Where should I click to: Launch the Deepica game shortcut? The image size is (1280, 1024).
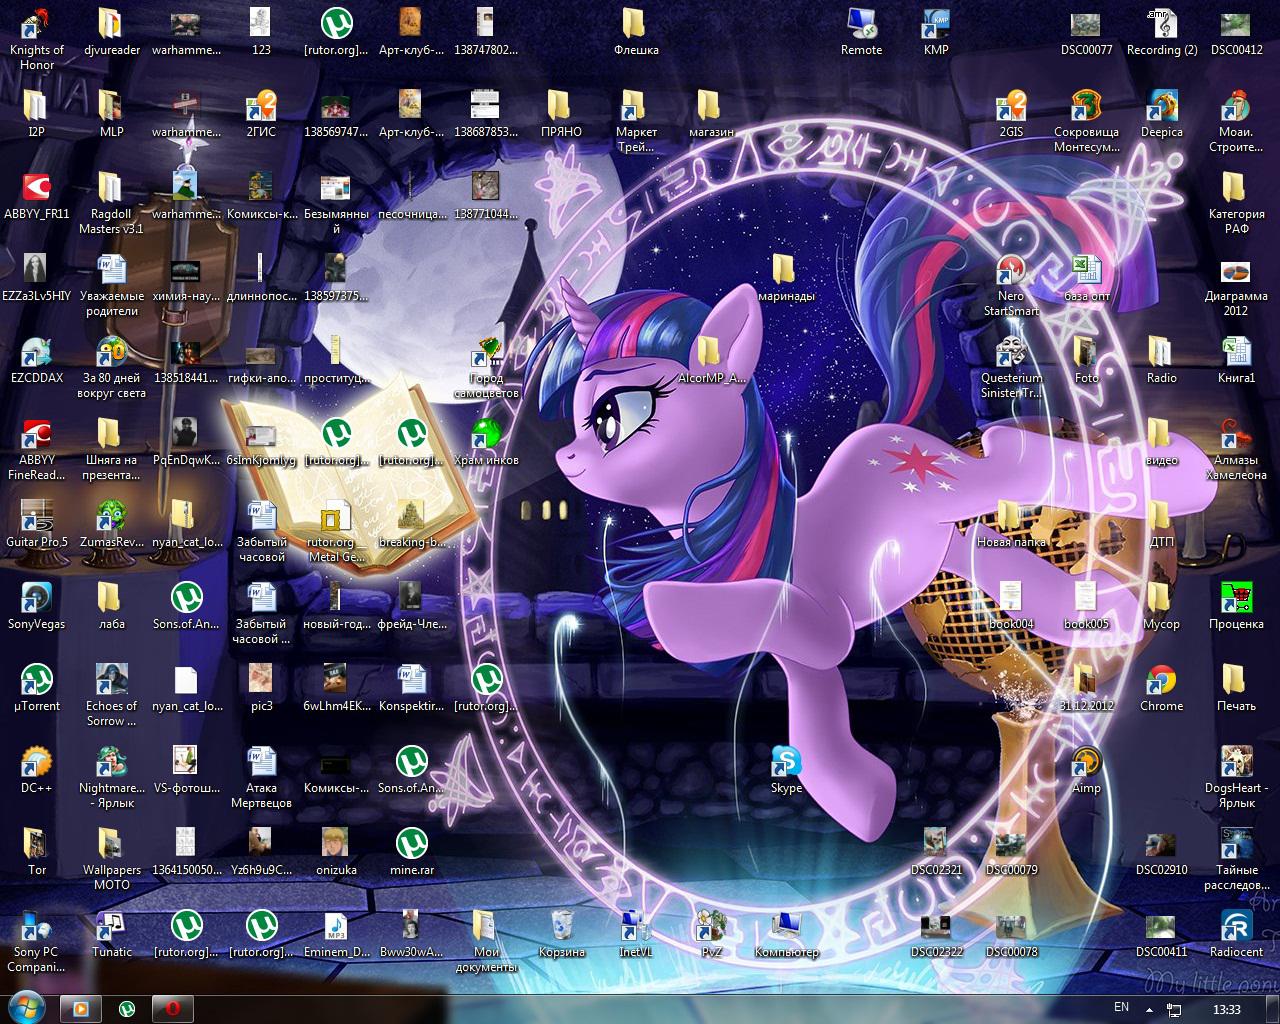pos(1162,114)
